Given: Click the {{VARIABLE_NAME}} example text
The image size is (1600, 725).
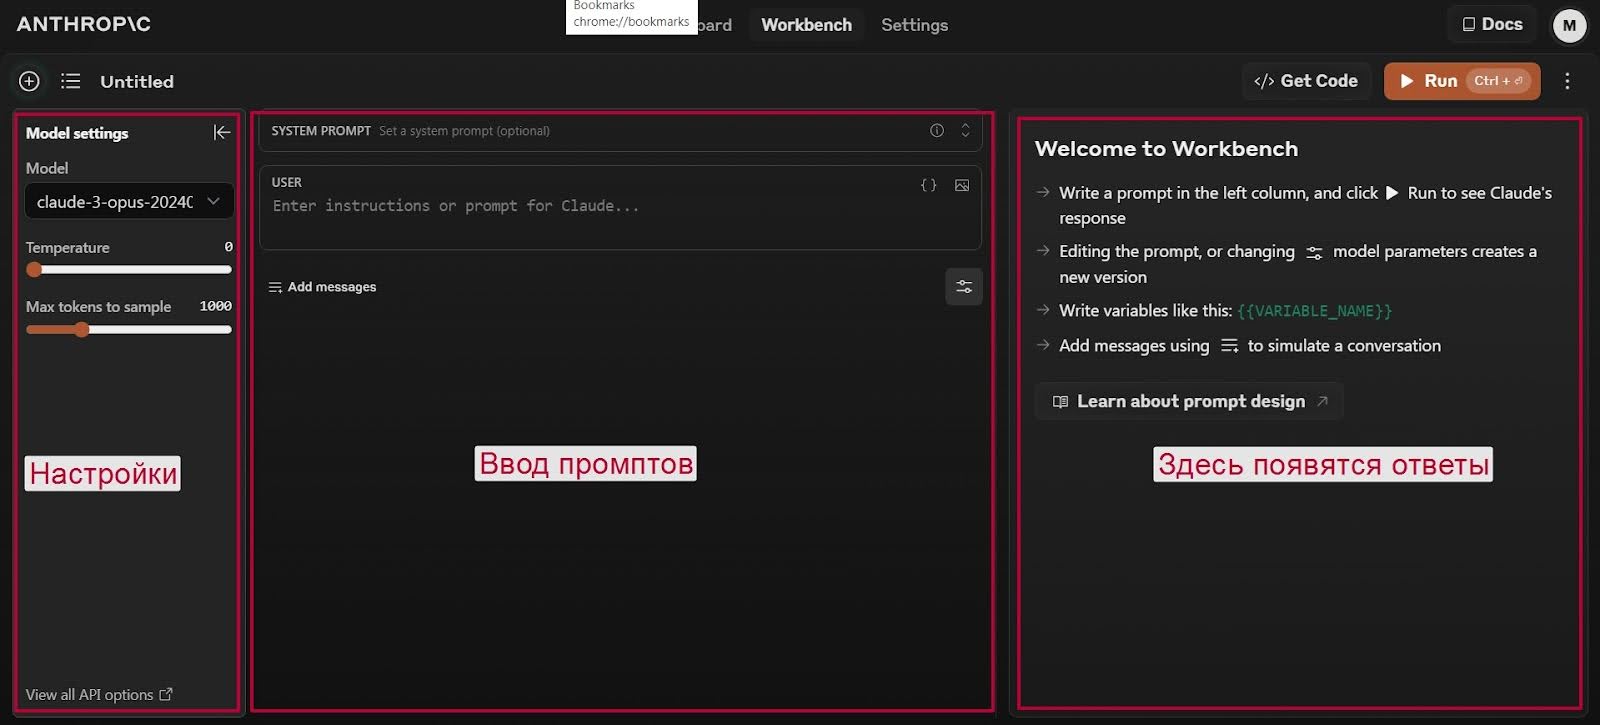Looking at the screenshot, I should [1314, 311].
